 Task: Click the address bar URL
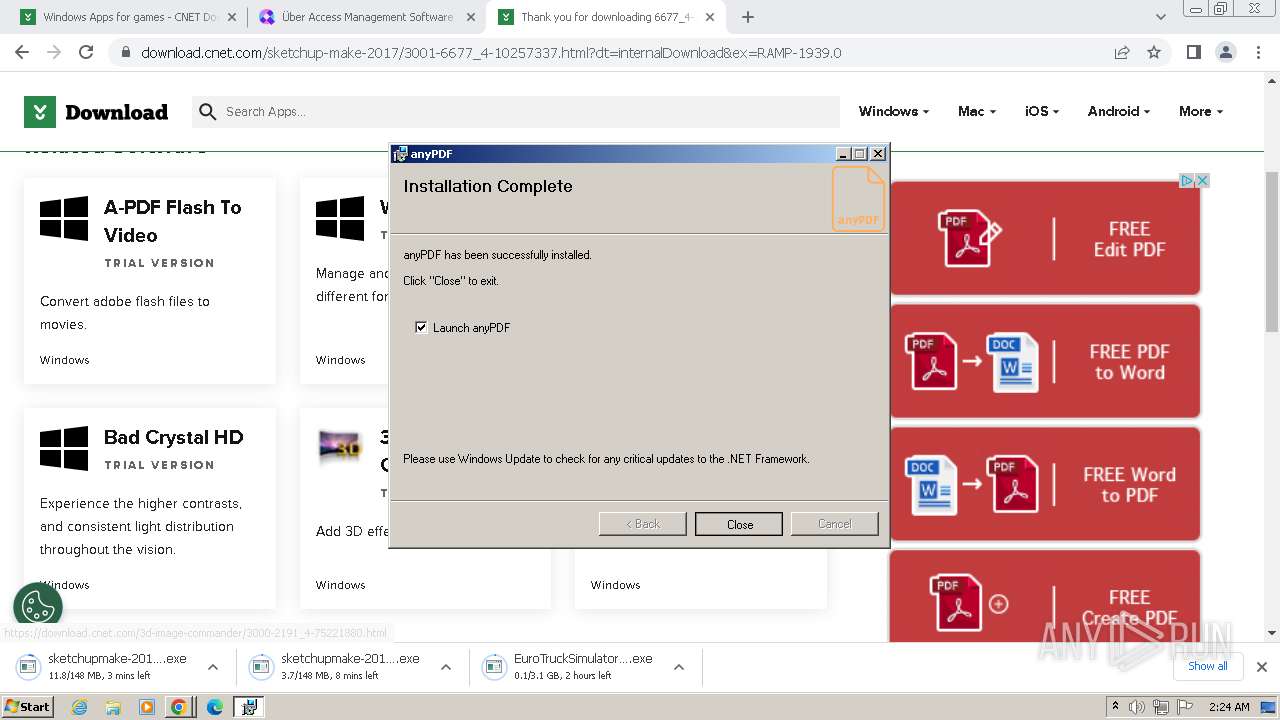[x=491, y=53]
